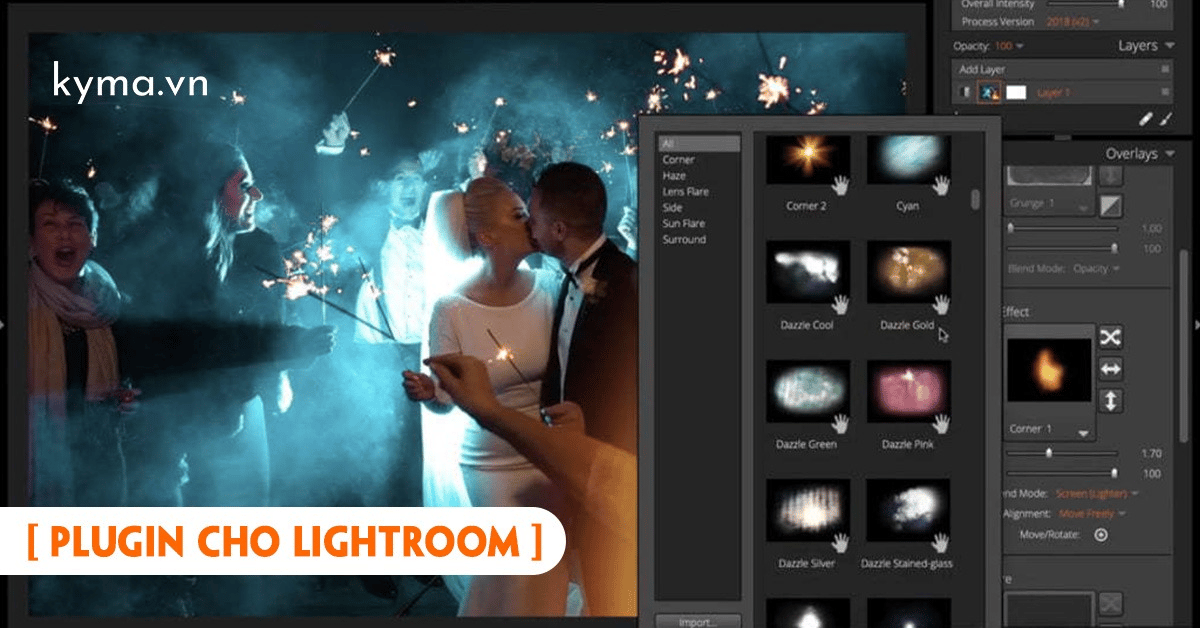
Task: Choose the Dazzle Cool overlay thumbnail
Action: tap(808, 272)
